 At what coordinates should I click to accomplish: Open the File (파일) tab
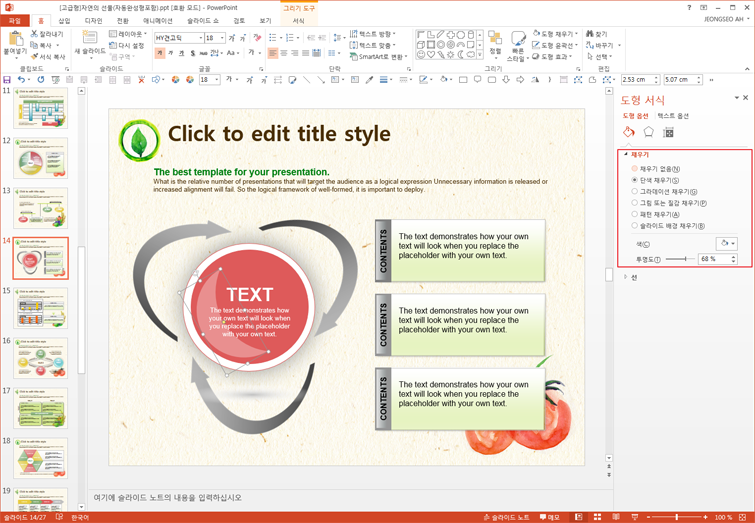point(15,21)
